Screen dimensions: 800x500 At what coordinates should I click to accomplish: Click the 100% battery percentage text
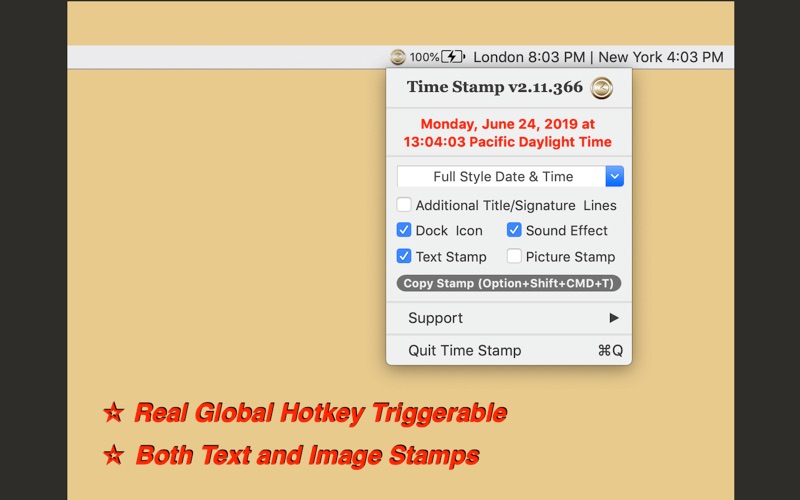click(x=424, y=57)
